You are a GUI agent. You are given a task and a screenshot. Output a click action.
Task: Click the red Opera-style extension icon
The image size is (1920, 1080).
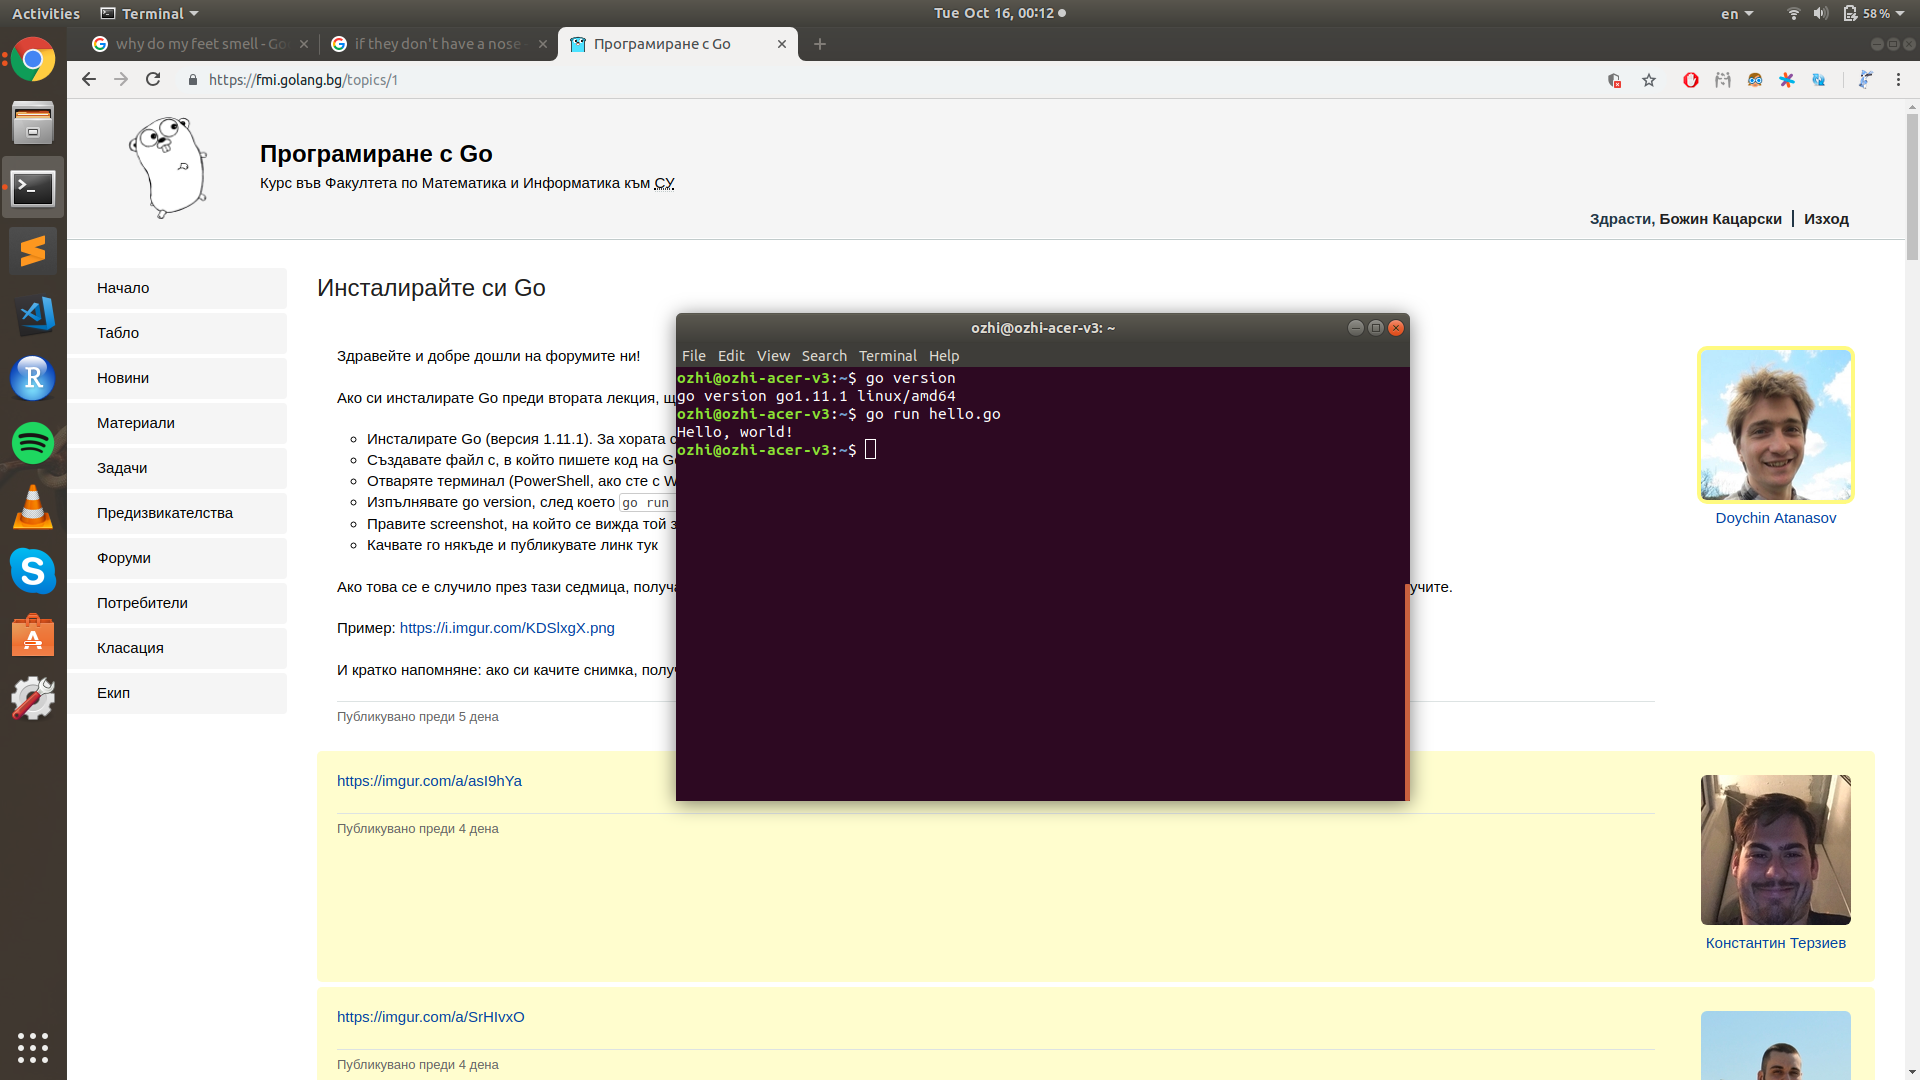tap(1691, 80)
